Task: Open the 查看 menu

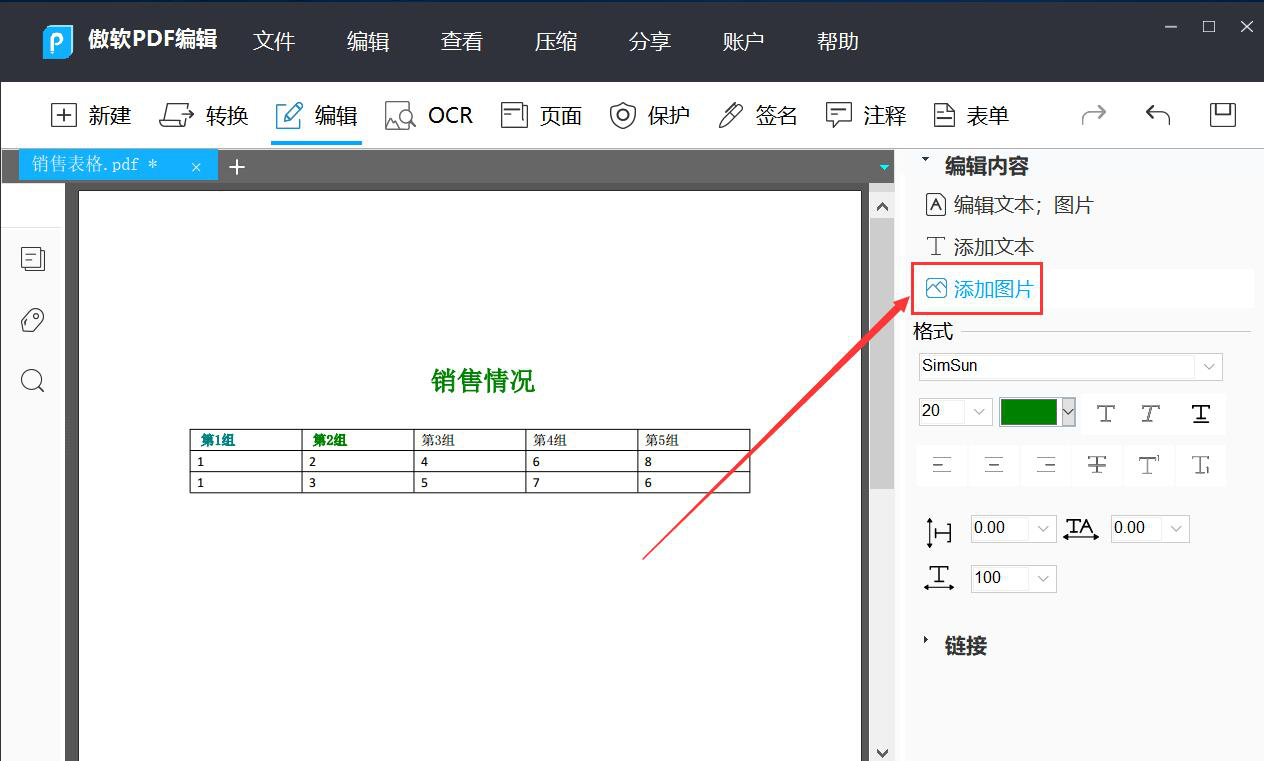Action: click(x=462, y=42)
